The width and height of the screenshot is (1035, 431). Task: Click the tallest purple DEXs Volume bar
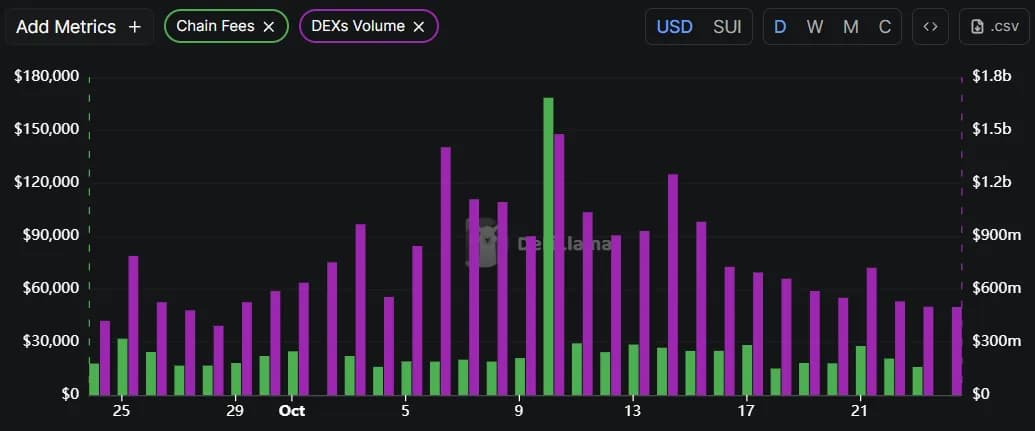pos(559,265)
